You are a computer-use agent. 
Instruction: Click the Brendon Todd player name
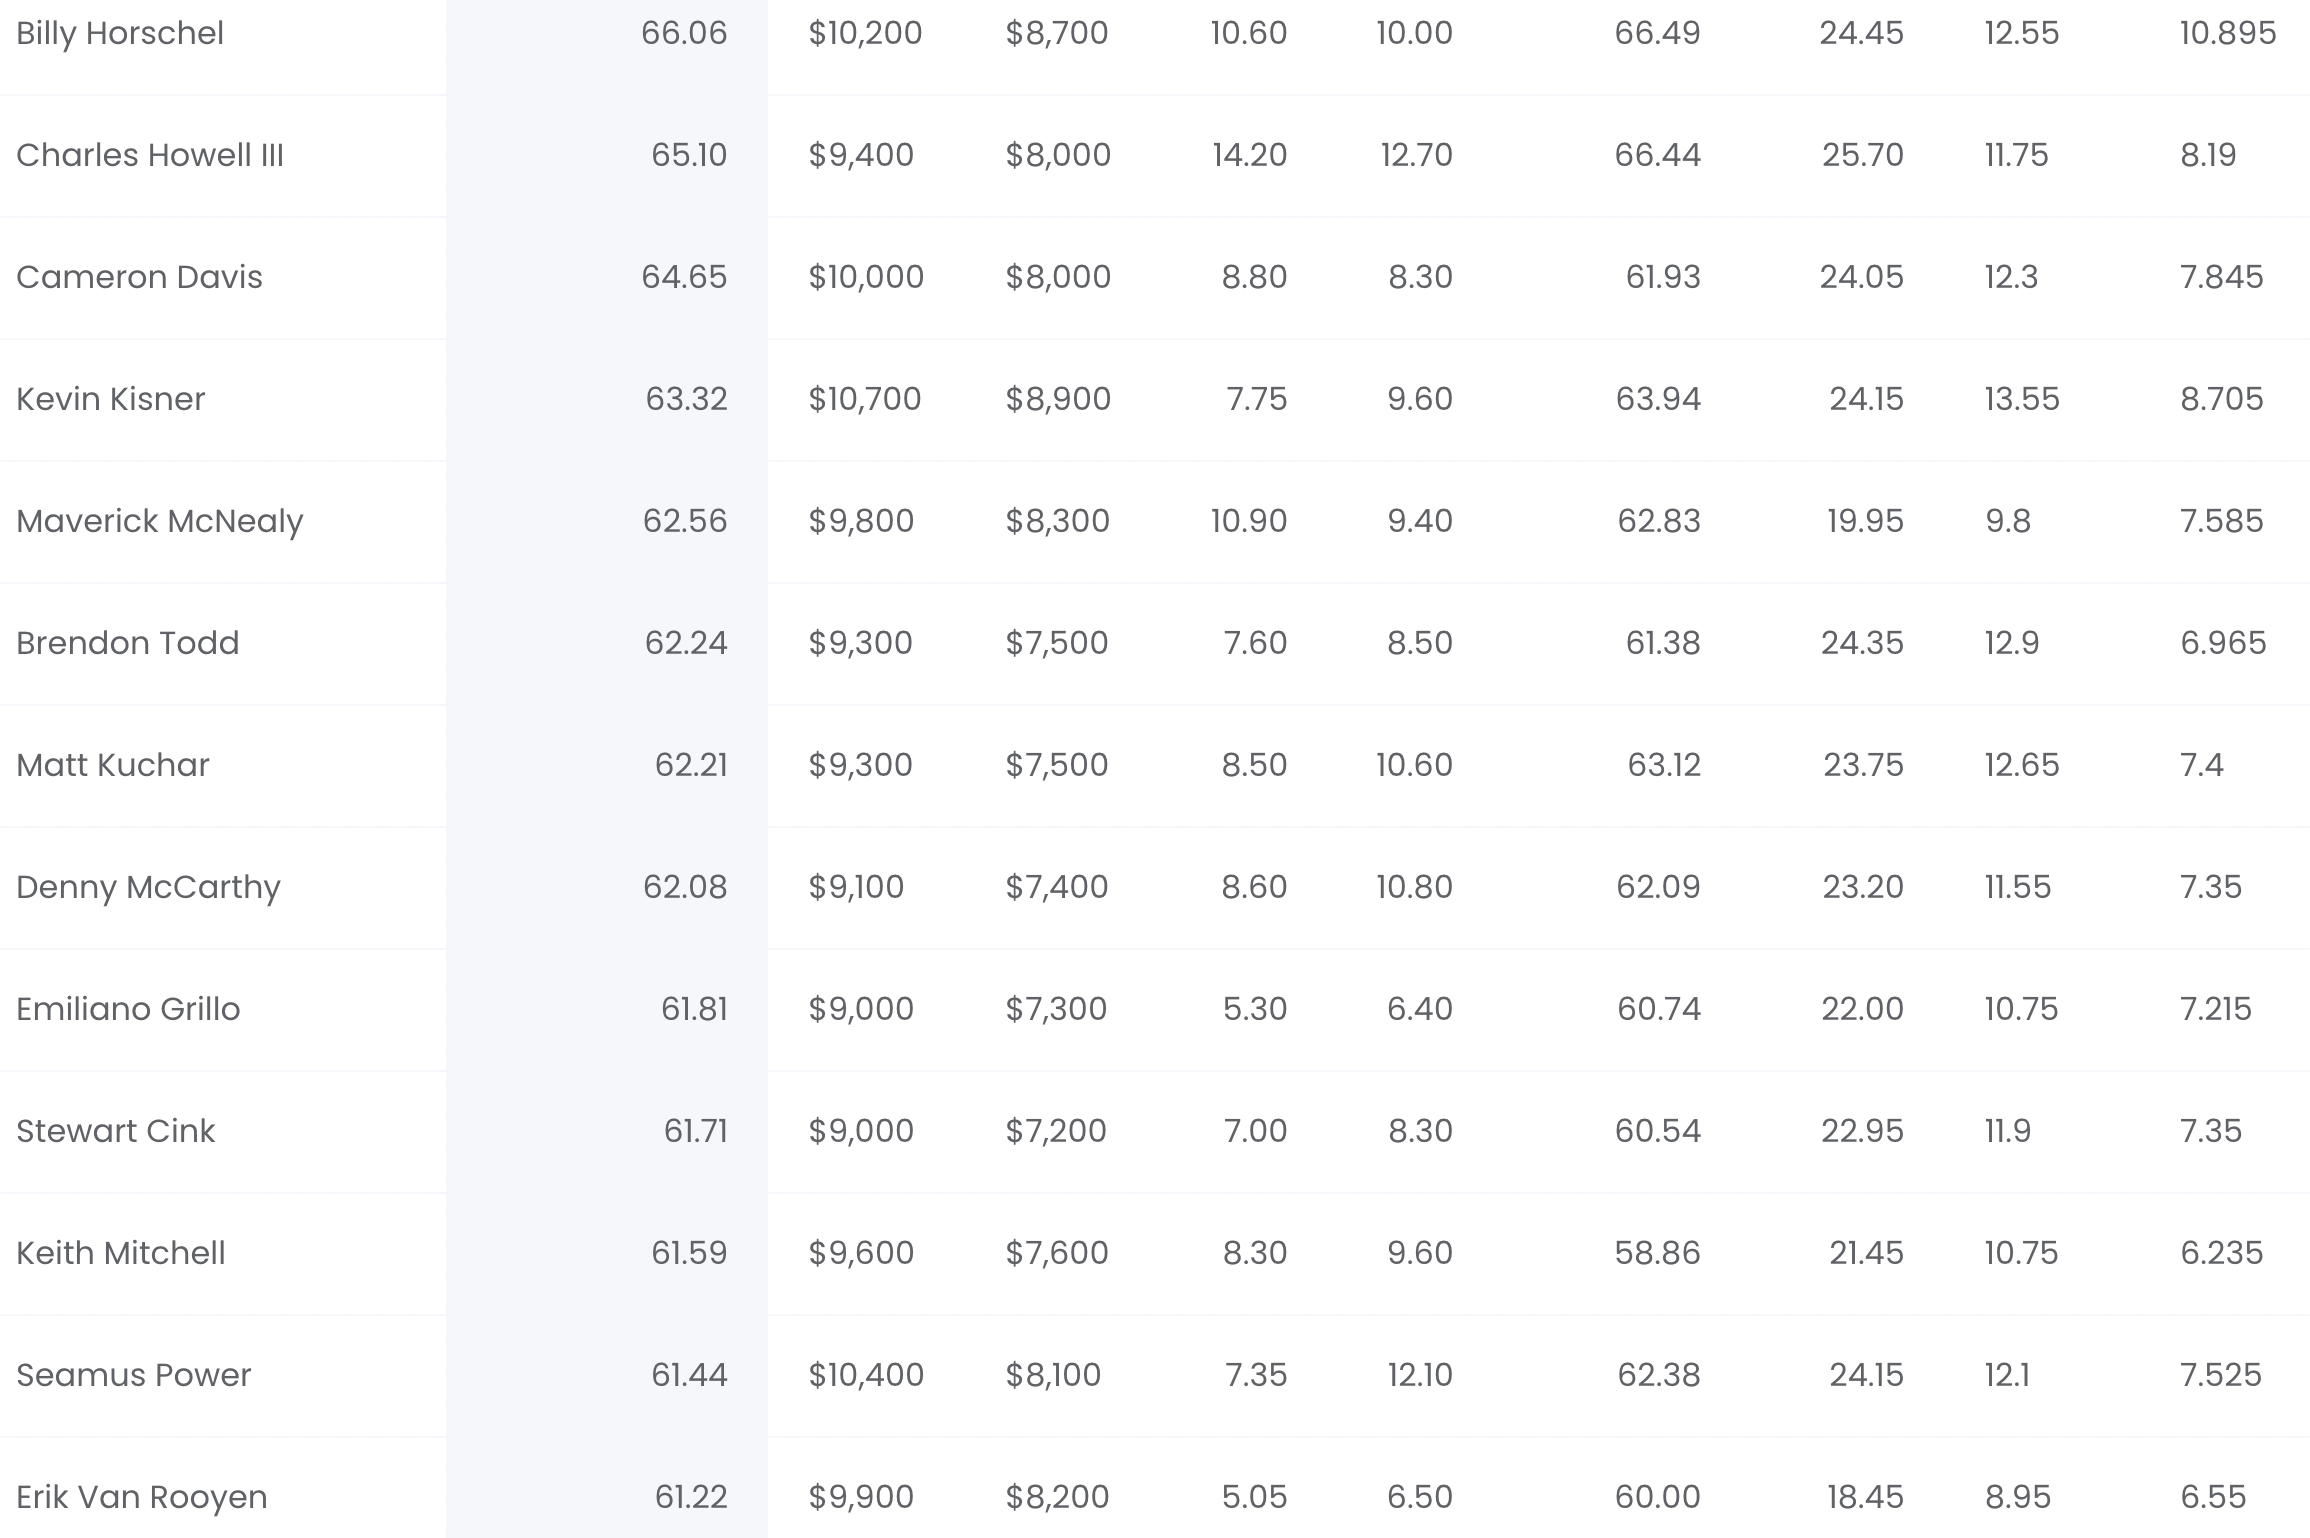click(128, 643)
